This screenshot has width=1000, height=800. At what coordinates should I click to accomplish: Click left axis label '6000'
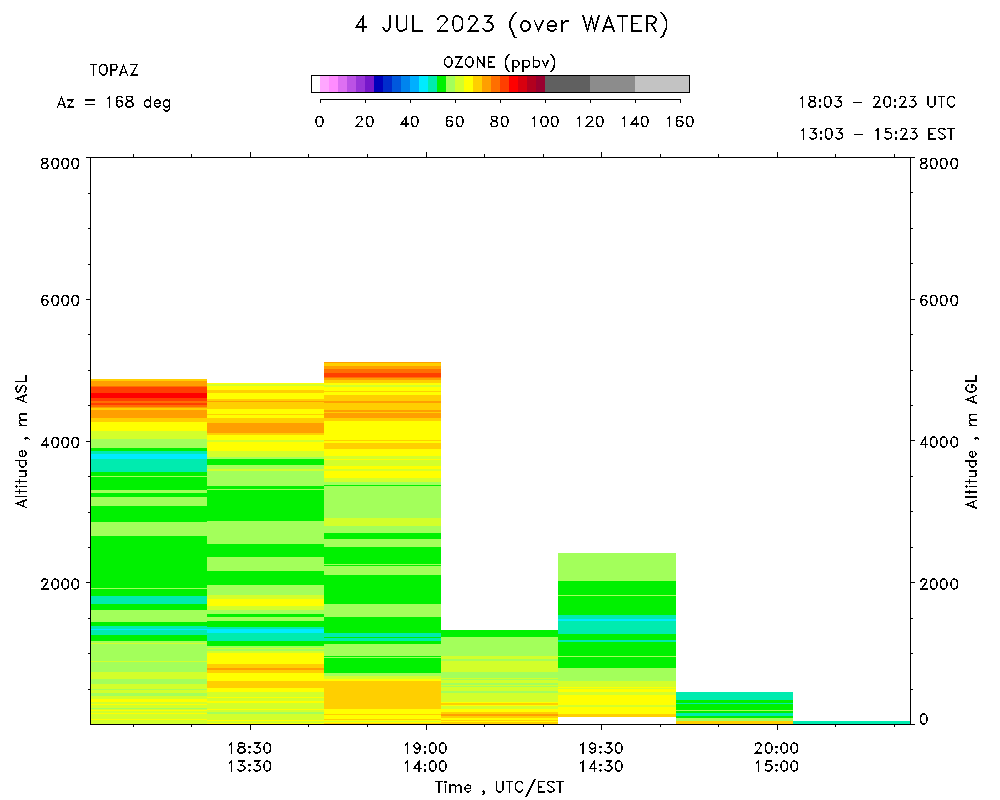click(61, 300)
